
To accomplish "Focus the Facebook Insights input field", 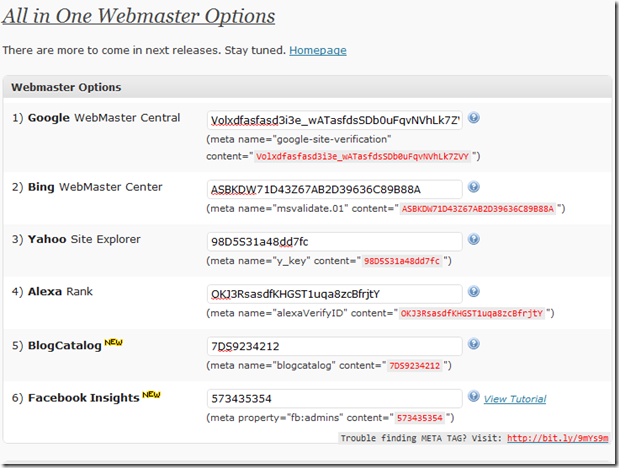I will 334,398.
